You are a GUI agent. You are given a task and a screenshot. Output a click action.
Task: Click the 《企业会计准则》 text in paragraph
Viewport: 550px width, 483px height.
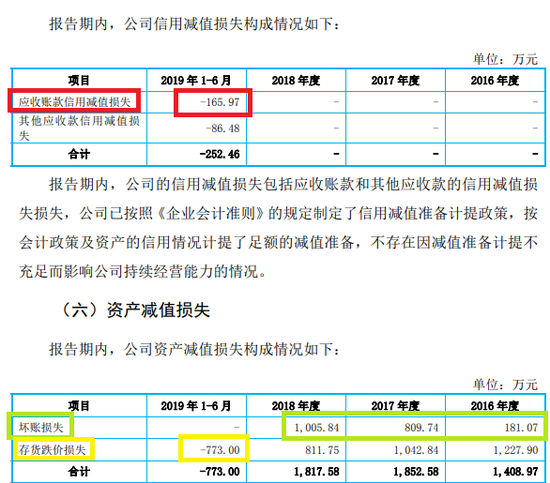coord(210,213)
